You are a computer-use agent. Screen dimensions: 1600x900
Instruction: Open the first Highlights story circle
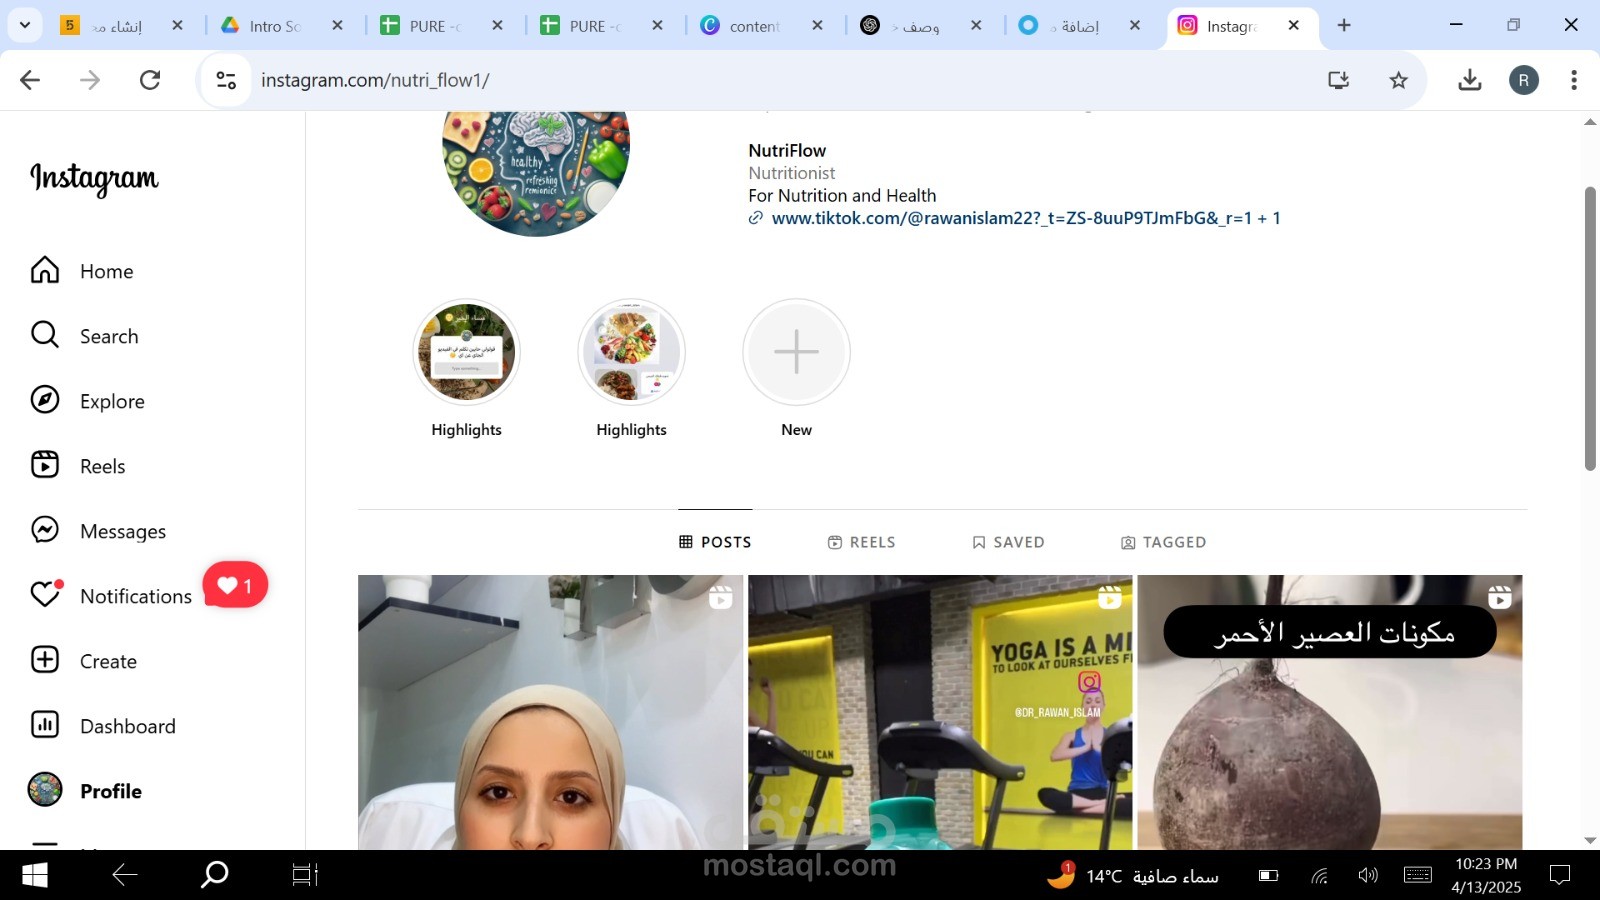click(x=466, y=352)
